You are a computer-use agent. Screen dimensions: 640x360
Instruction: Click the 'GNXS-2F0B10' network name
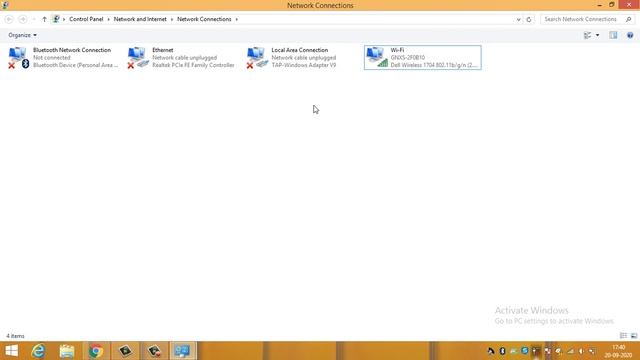coord(408,58)
